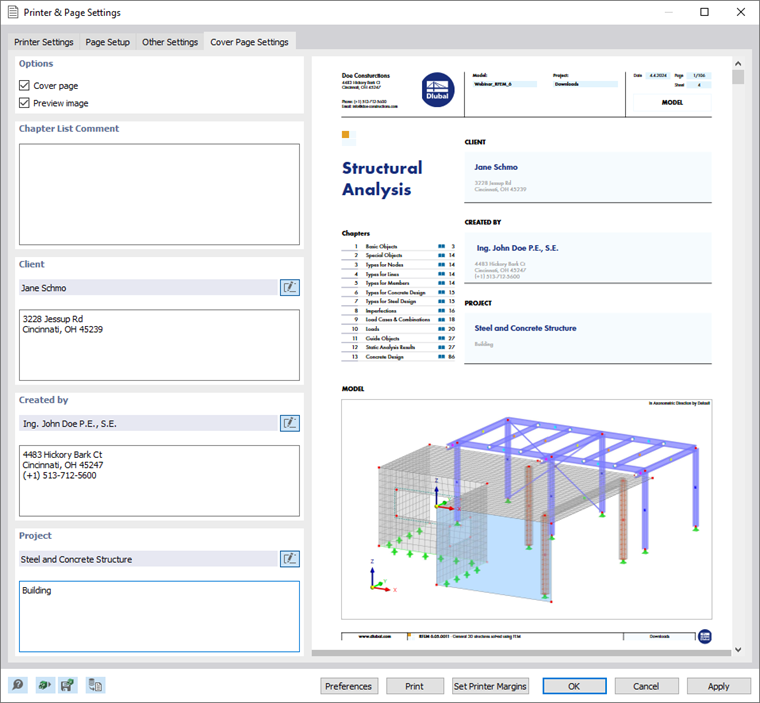
Task: Click the 'Special Objects' chapter row in preview
Action: click(x=398, y=255)
